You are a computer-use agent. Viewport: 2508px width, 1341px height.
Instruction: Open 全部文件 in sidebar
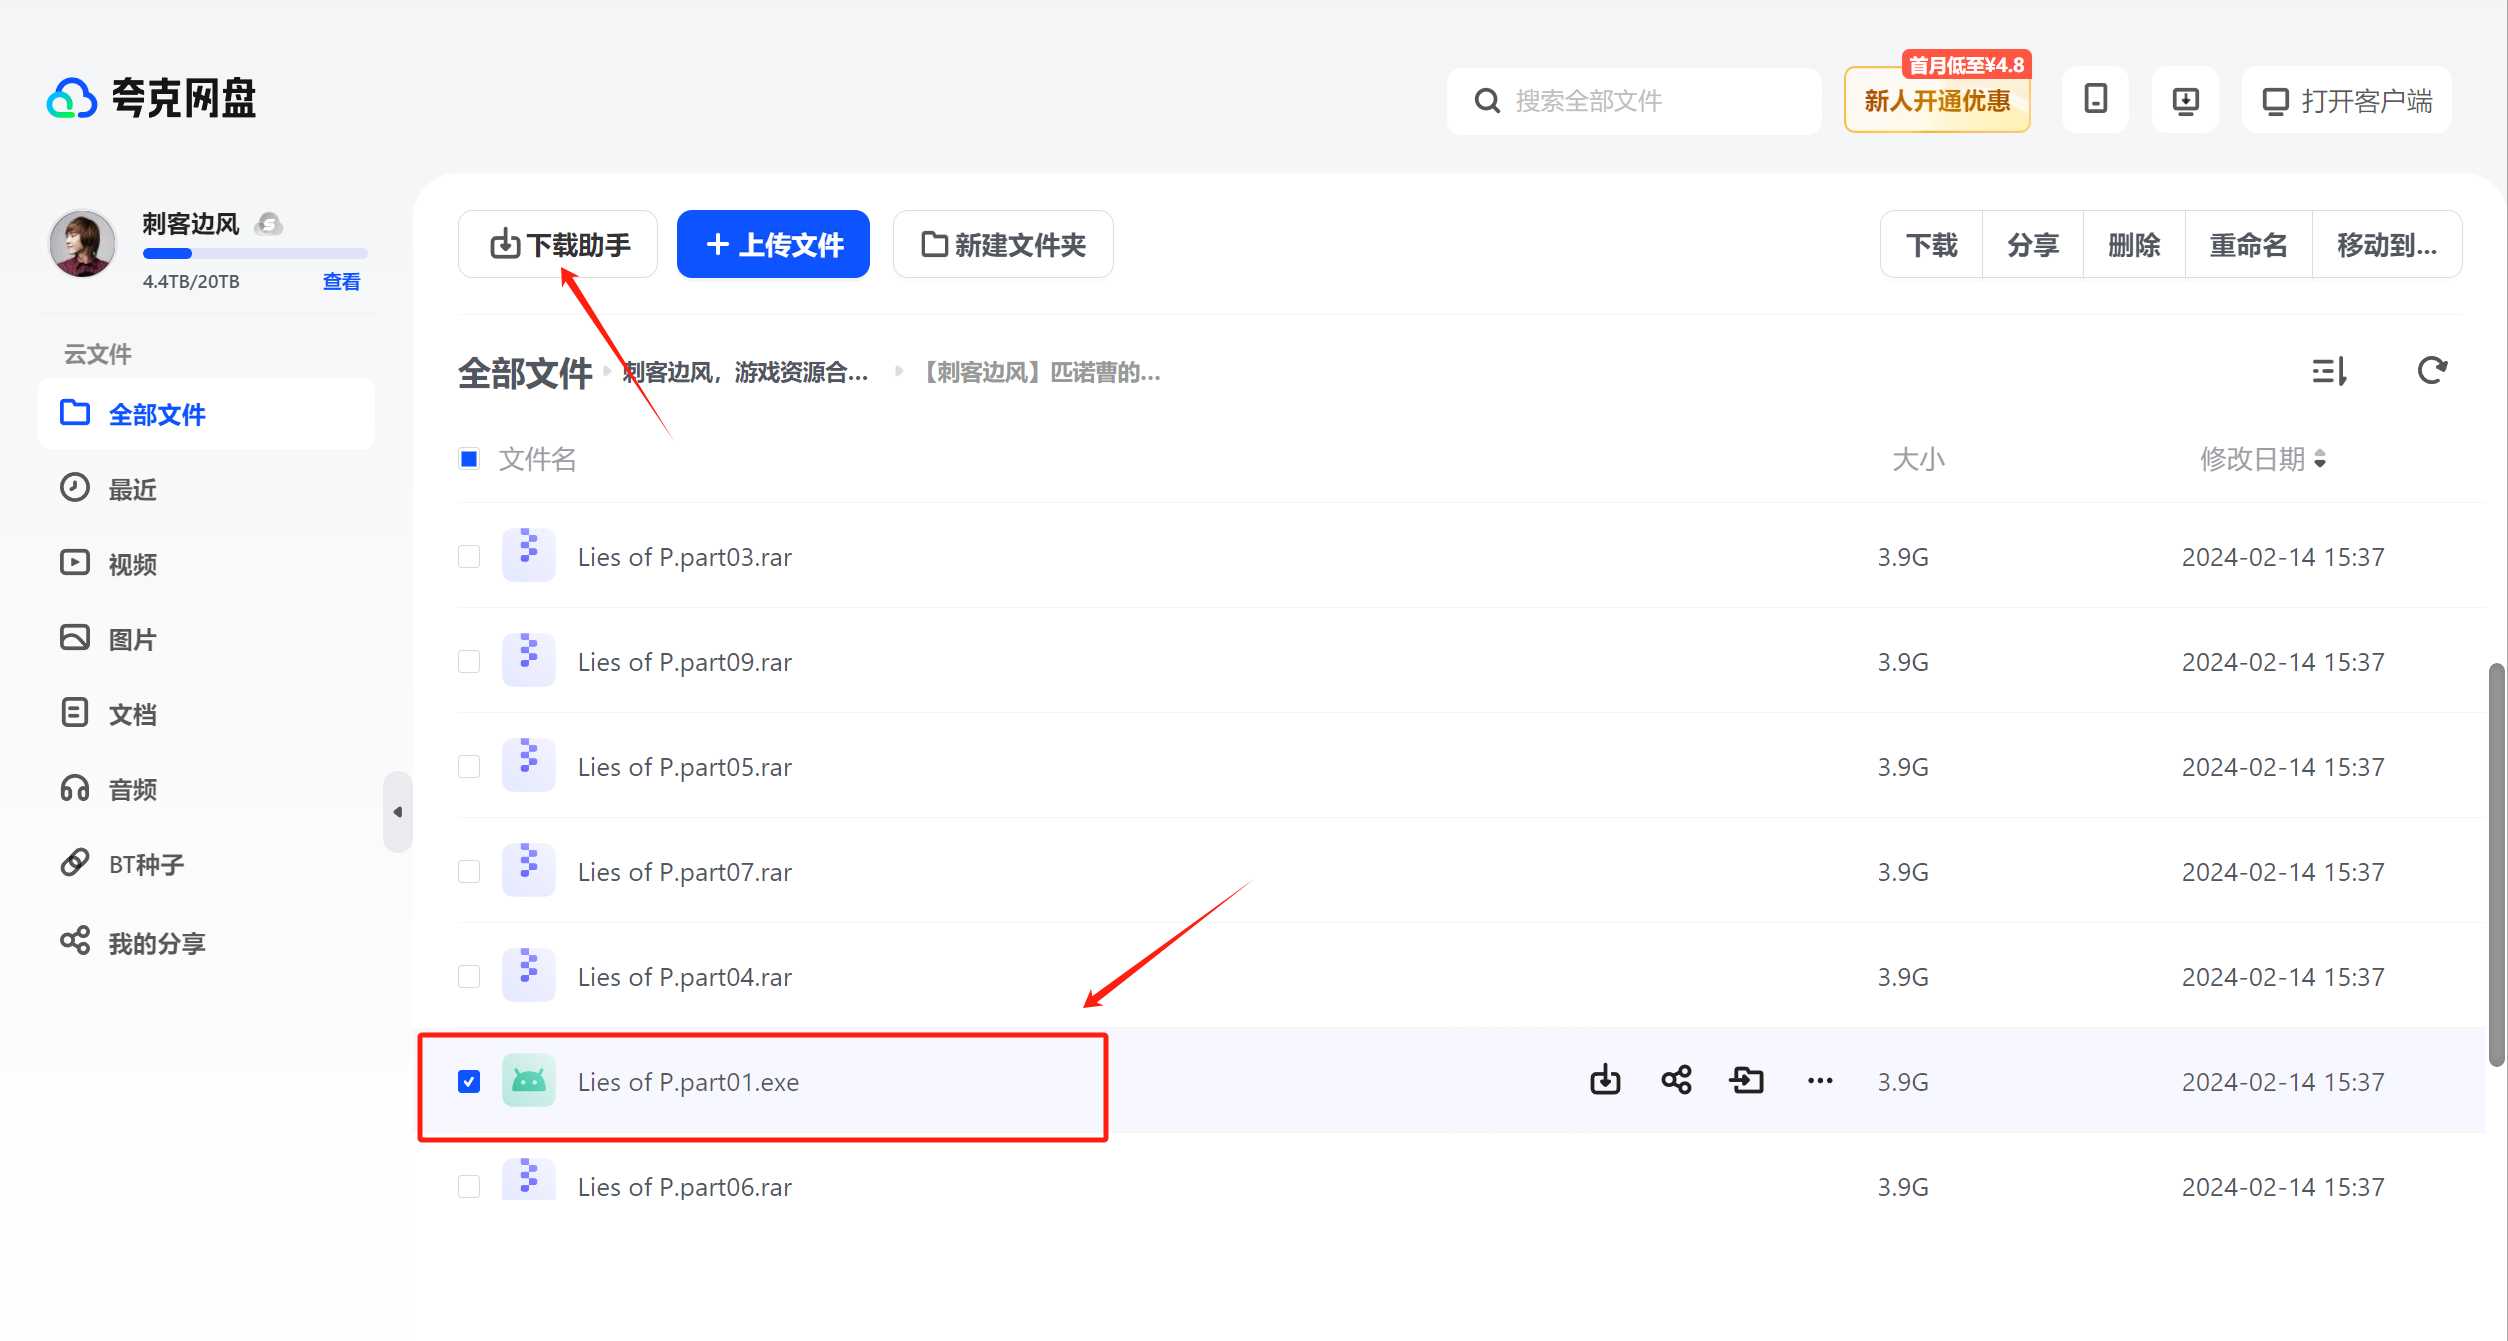(206, 414)
